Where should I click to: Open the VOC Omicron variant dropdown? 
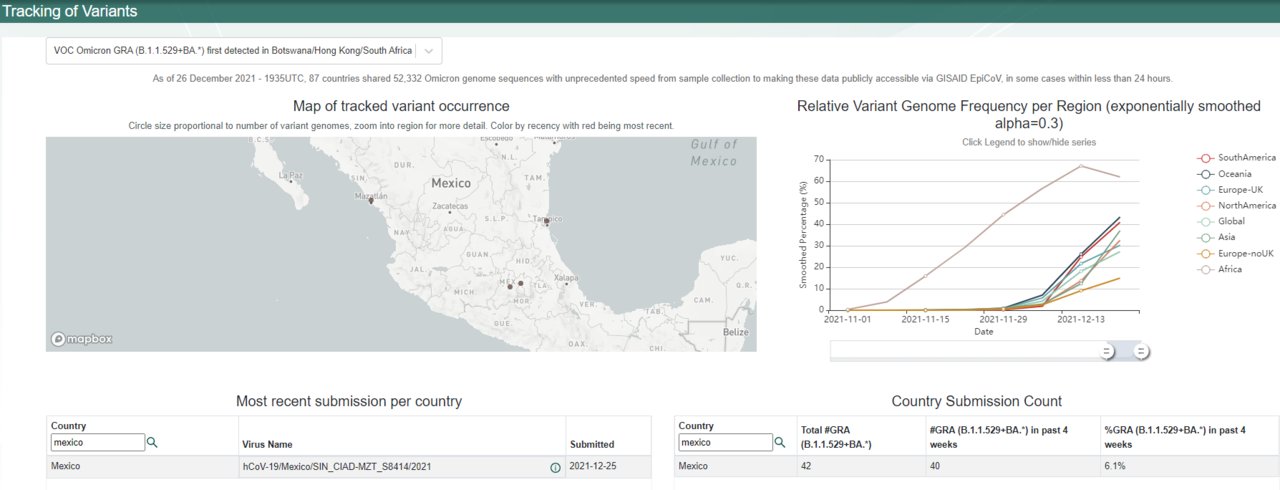click(x=232, y=51)
